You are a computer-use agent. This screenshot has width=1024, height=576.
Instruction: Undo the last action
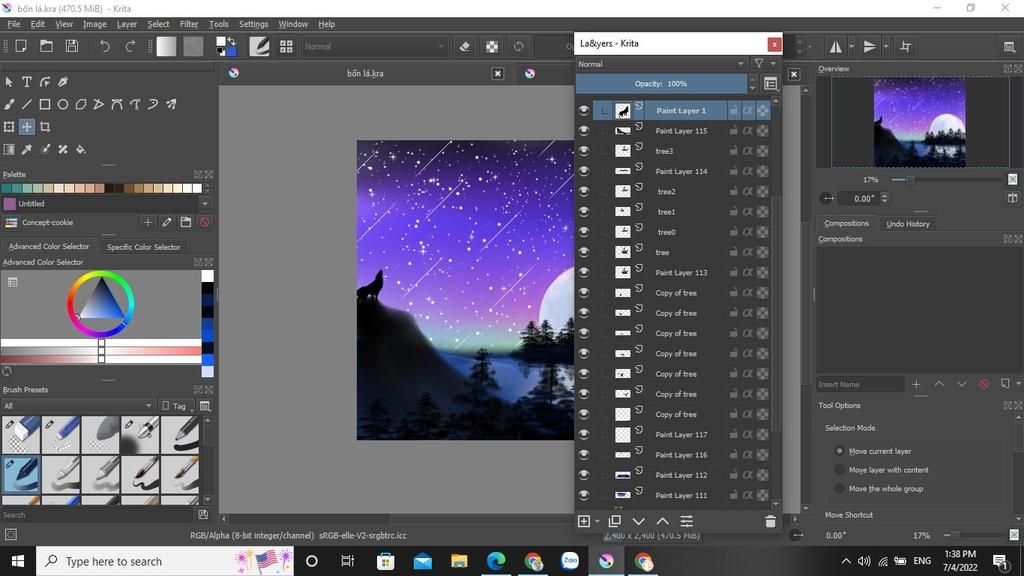point(104,46)
